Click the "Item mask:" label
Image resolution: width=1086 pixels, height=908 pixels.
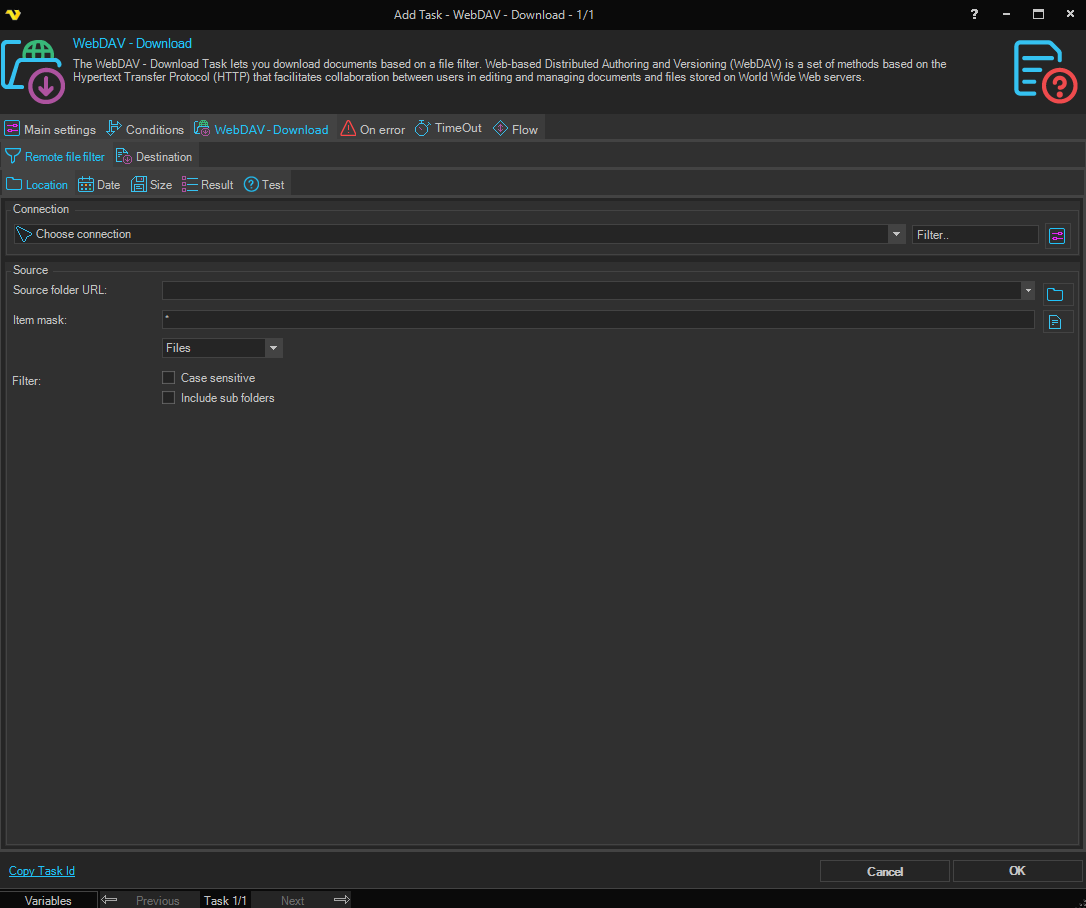[x=39, y=320]
